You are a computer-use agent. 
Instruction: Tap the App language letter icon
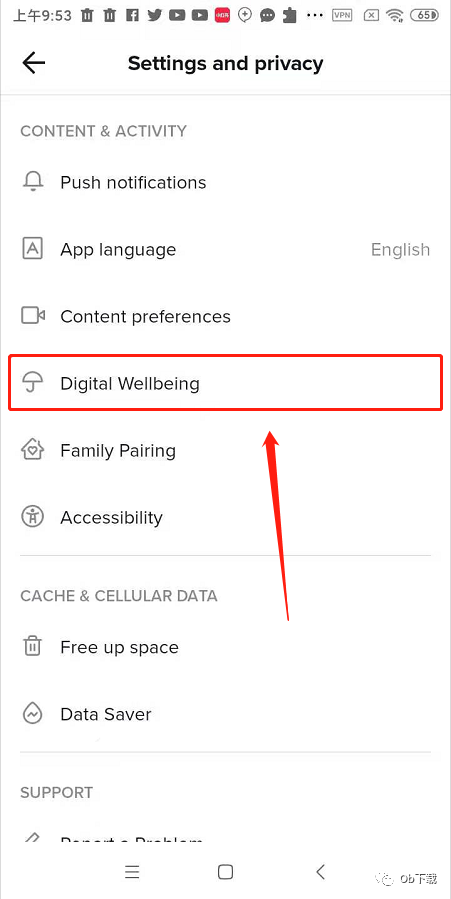pos(33,249)
